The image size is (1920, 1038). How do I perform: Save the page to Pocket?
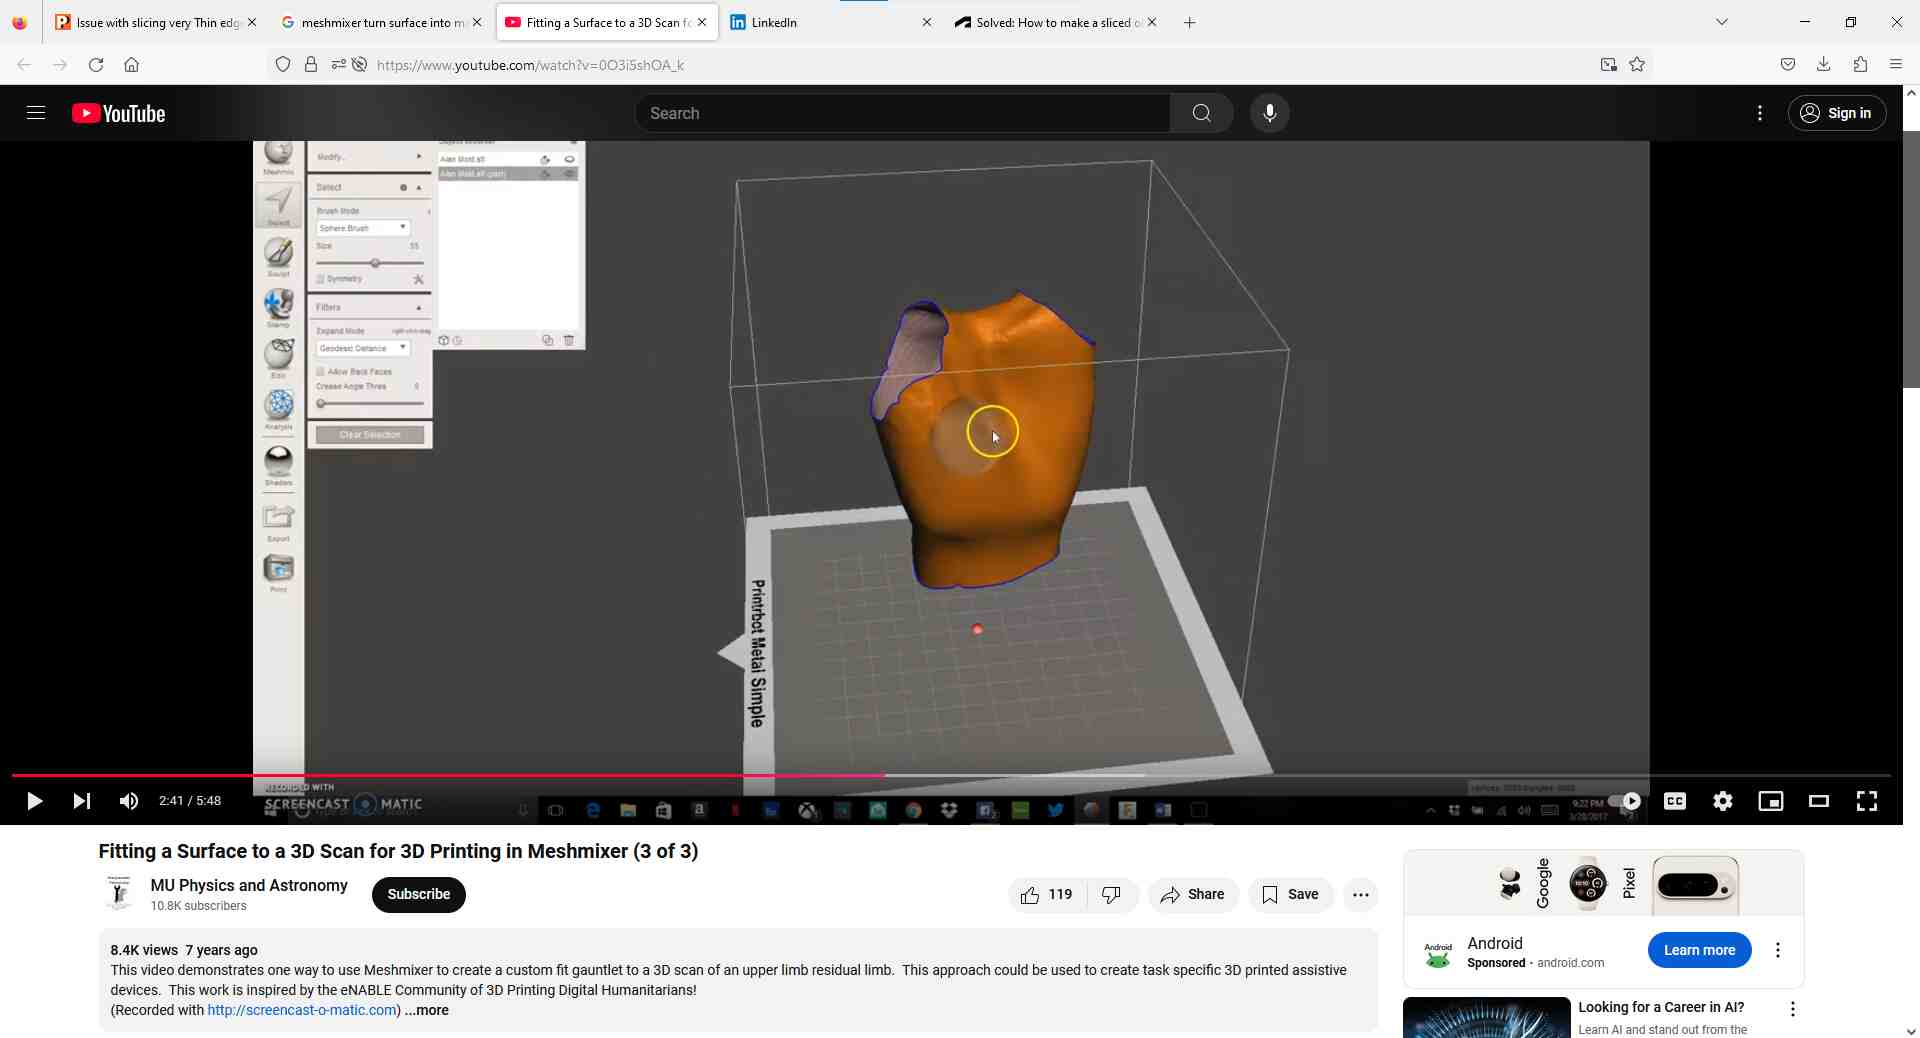coord(1788,65)
